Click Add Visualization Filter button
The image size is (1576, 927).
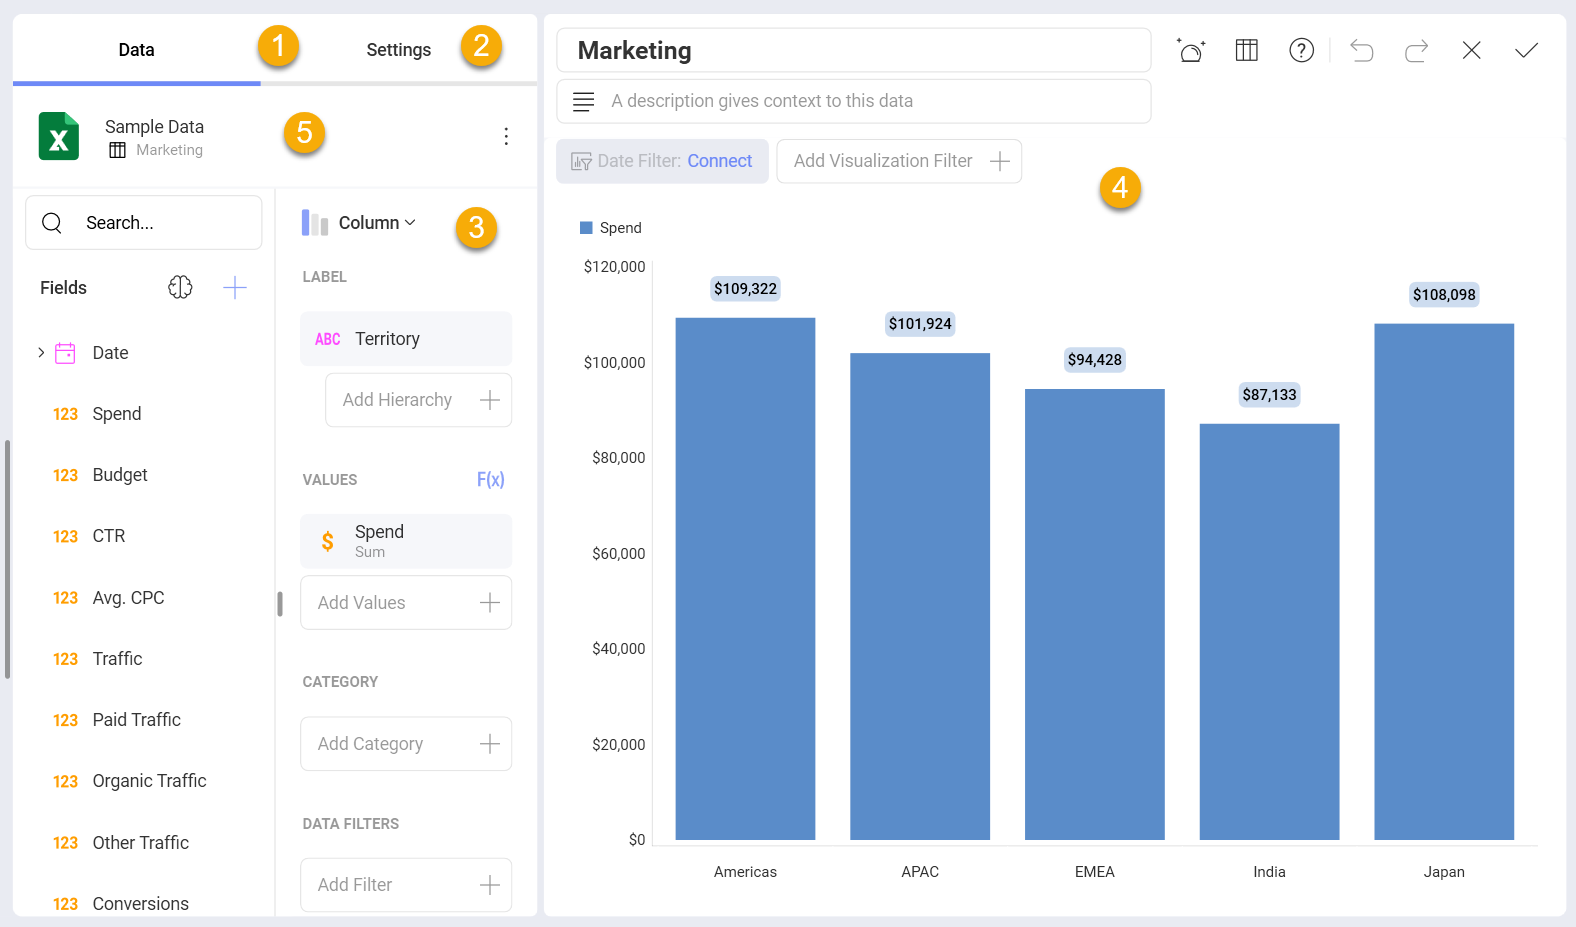(x=899, y=161)
